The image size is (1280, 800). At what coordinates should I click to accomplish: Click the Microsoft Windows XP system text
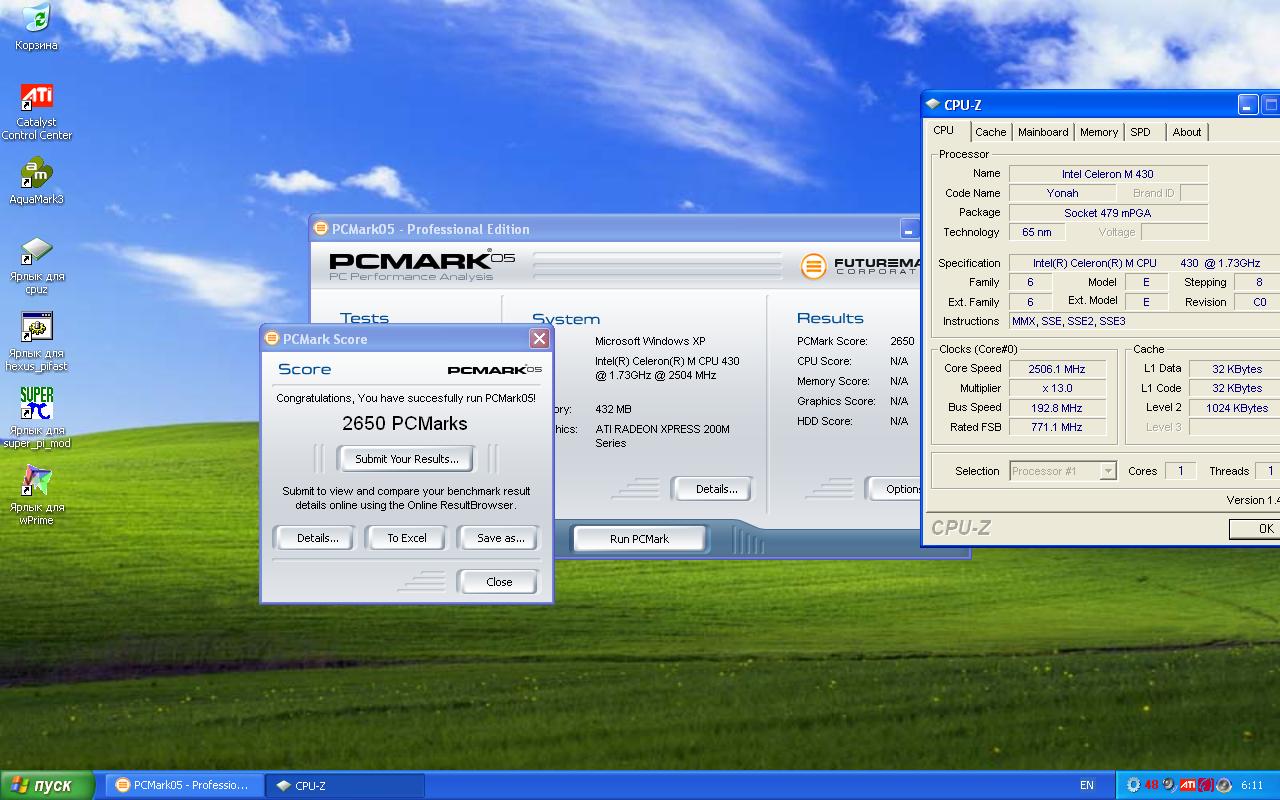click(650, 341)
